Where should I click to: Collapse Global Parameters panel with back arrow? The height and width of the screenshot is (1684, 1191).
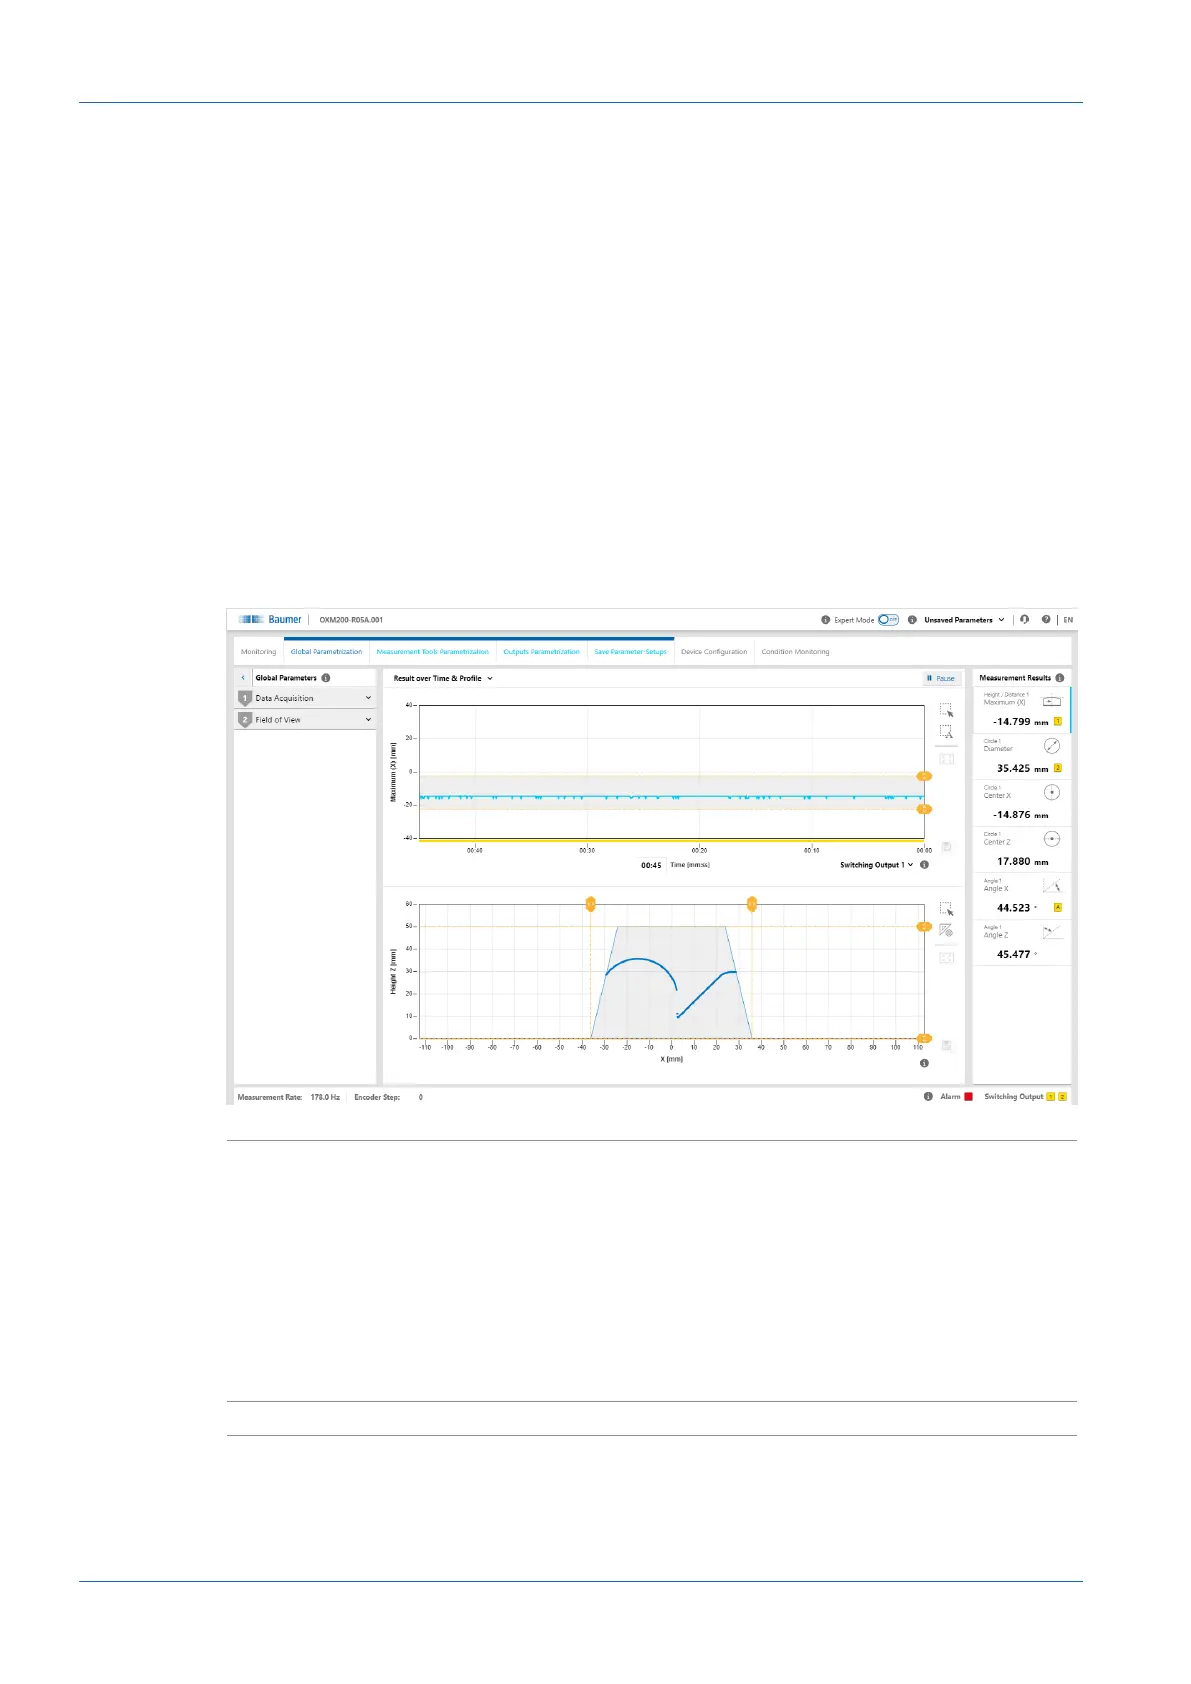243,678
